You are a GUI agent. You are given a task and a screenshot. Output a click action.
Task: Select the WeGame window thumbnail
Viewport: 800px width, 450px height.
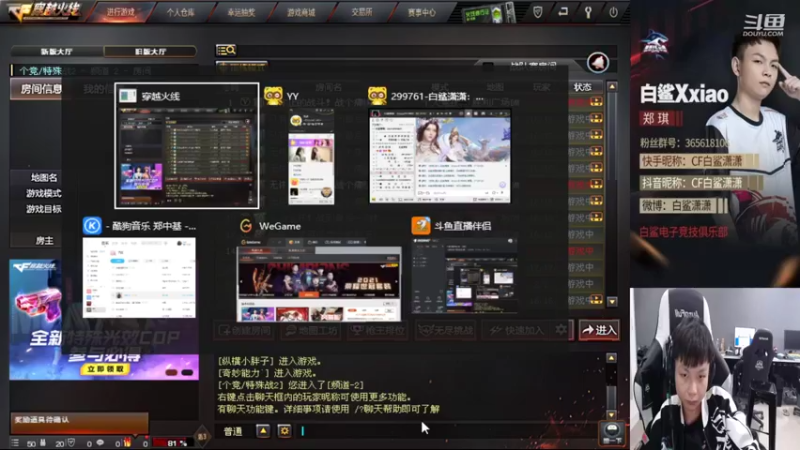click(x=319, y=280)
